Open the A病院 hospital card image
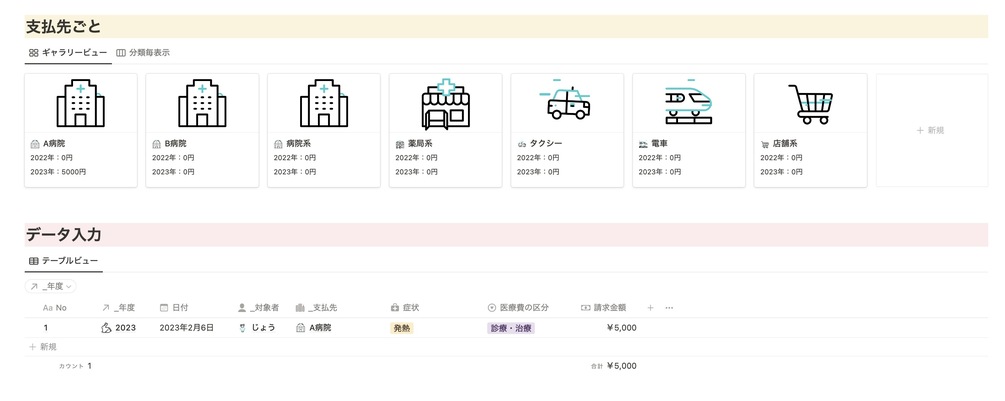1005x401 pixels. coord(81,103)
